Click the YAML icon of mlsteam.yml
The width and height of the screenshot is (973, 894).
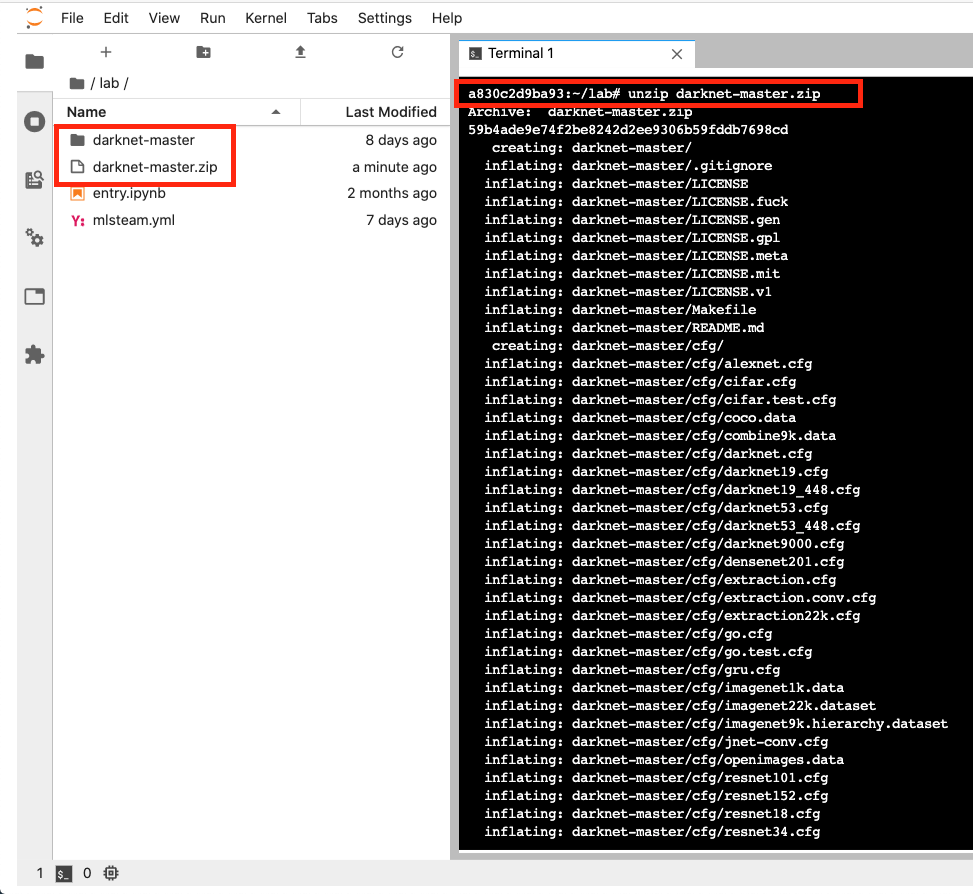(x=77, y=220)
